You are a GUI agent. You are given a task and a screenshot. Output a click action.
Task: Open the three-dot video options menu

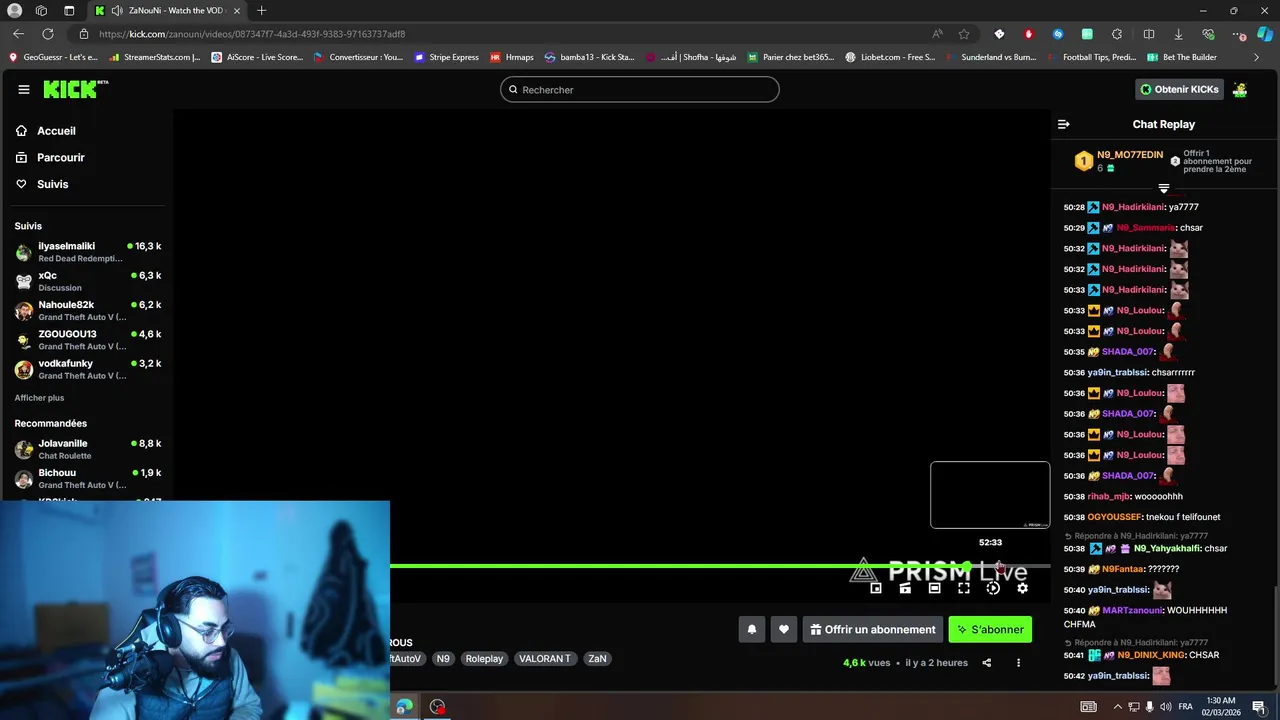(x=1019, y=662)
